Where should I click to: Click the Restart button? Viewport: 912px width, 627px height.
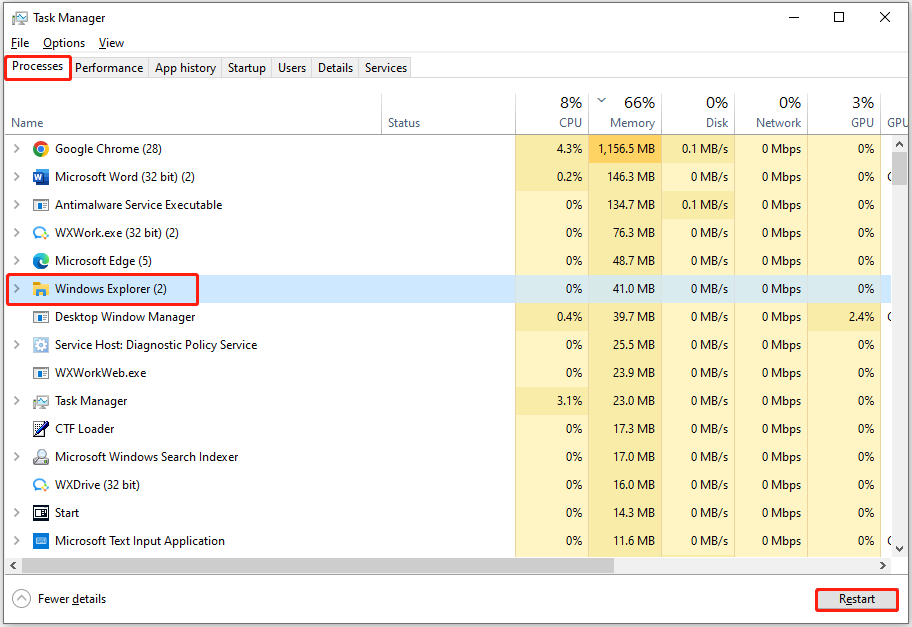point(857,599)
